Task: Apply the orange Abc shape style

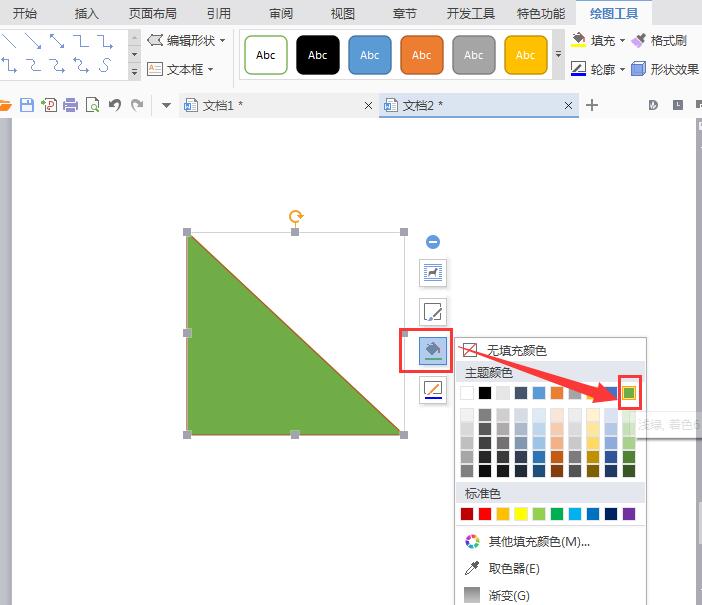Action: click(422, 55)
